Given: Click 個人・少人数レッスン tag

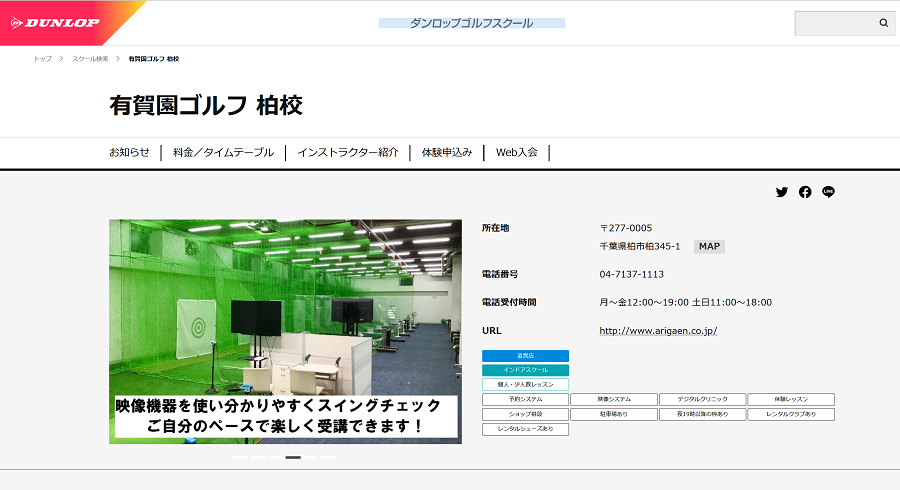Looking at the screenshot, I should (525, 384).
